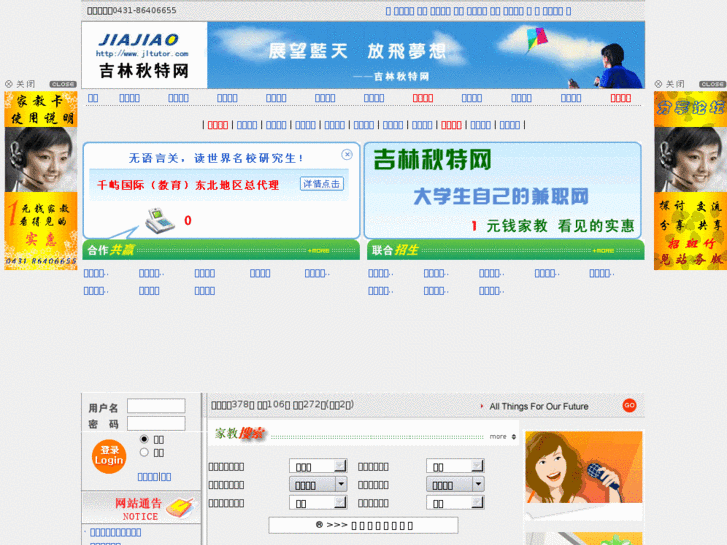
Task: Click the 合作共赢 section title
Action: click(x=110, y=250)
